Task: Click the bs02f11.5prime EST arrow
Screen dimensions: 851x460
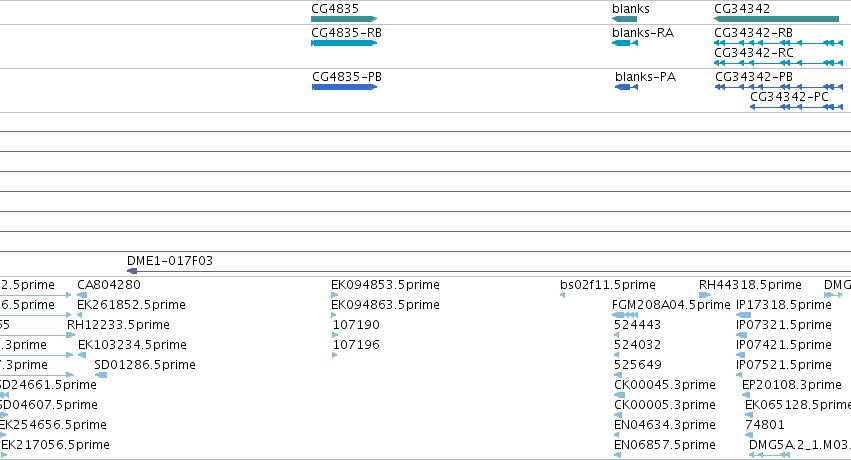Action: [562, 295]
